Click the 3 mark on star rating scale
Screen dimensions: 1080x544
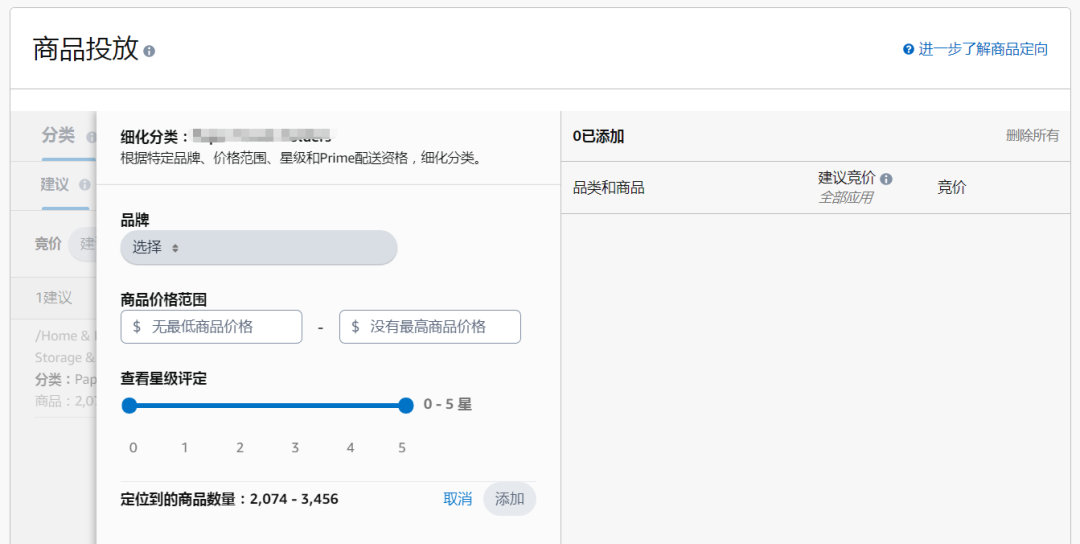click(295, 448)
